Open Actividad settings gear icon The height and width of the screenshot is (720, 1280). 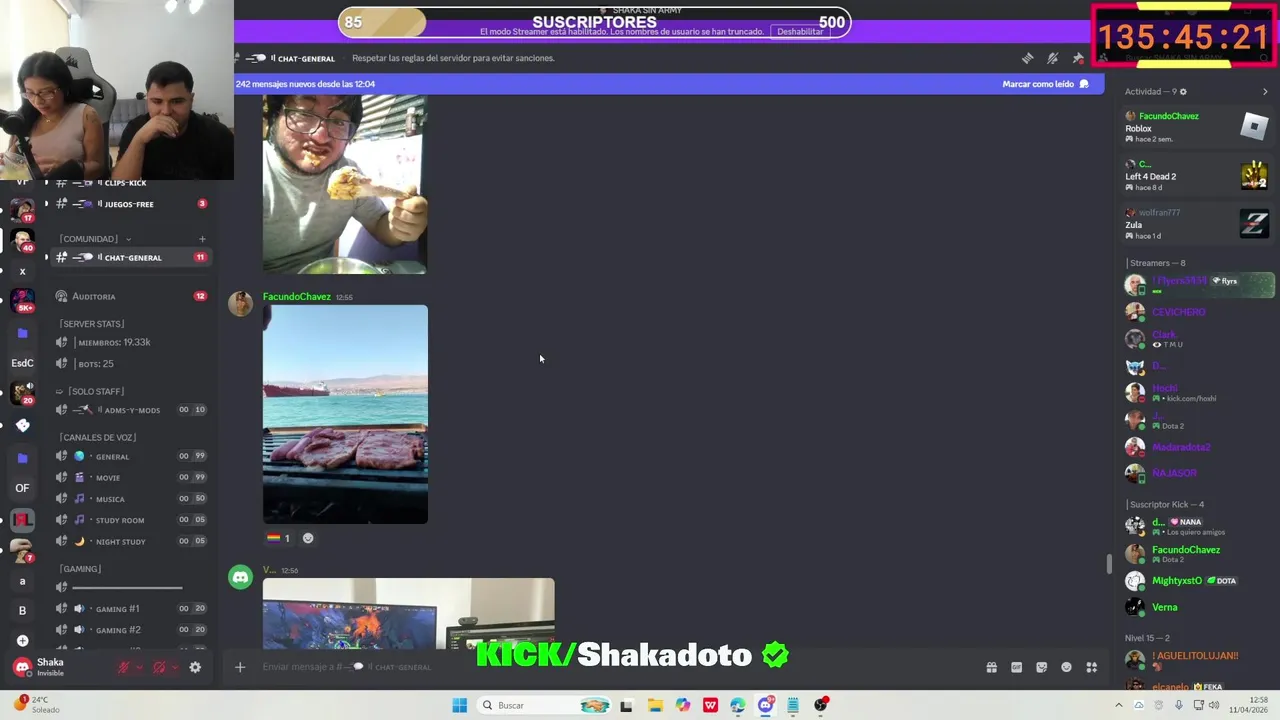[x=1182, y=92]
